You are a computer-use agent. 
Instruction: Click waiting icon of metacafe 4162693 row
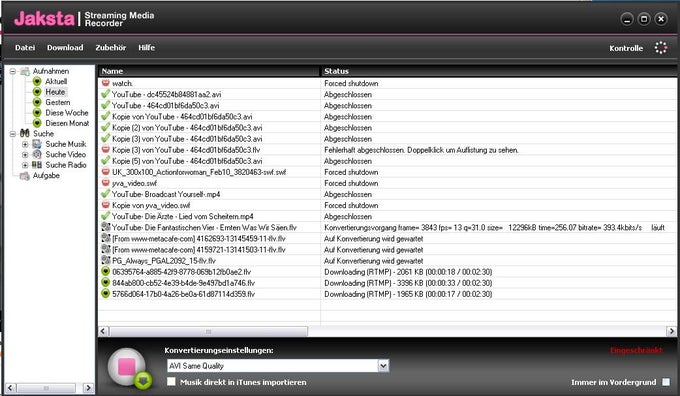coord(105,238)
